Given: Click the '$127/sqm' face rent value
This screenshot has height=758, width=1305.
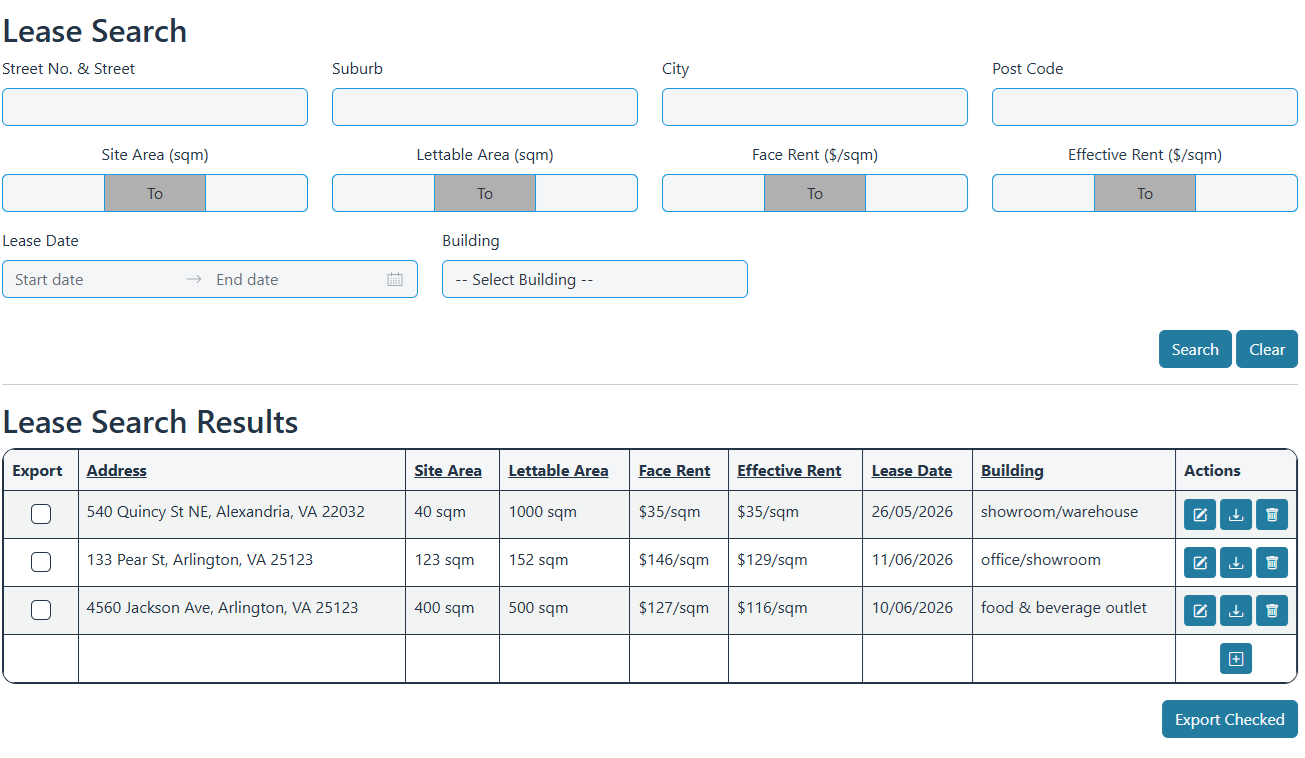Looking at the screenshot, I should pos(674,608).
